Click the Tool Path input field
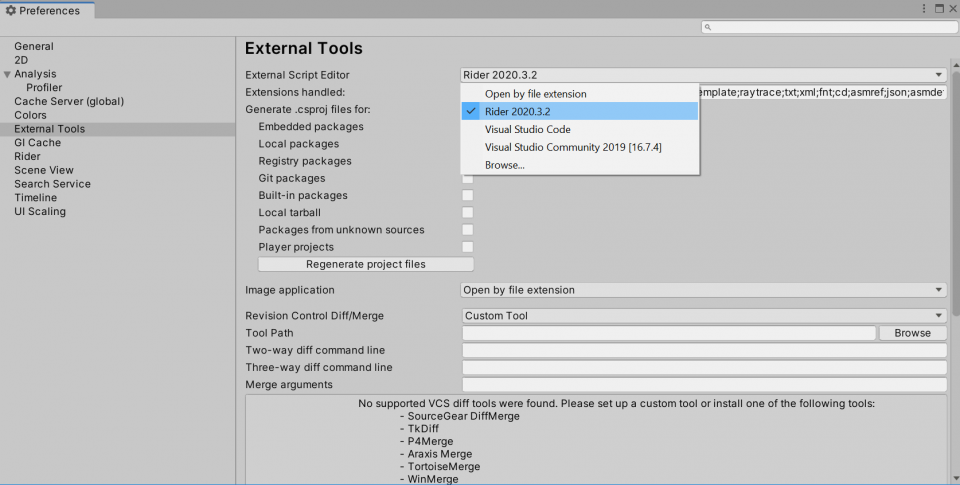Viewport: 960px width, 485px height. pyautogui.click(x=669, y=333)
